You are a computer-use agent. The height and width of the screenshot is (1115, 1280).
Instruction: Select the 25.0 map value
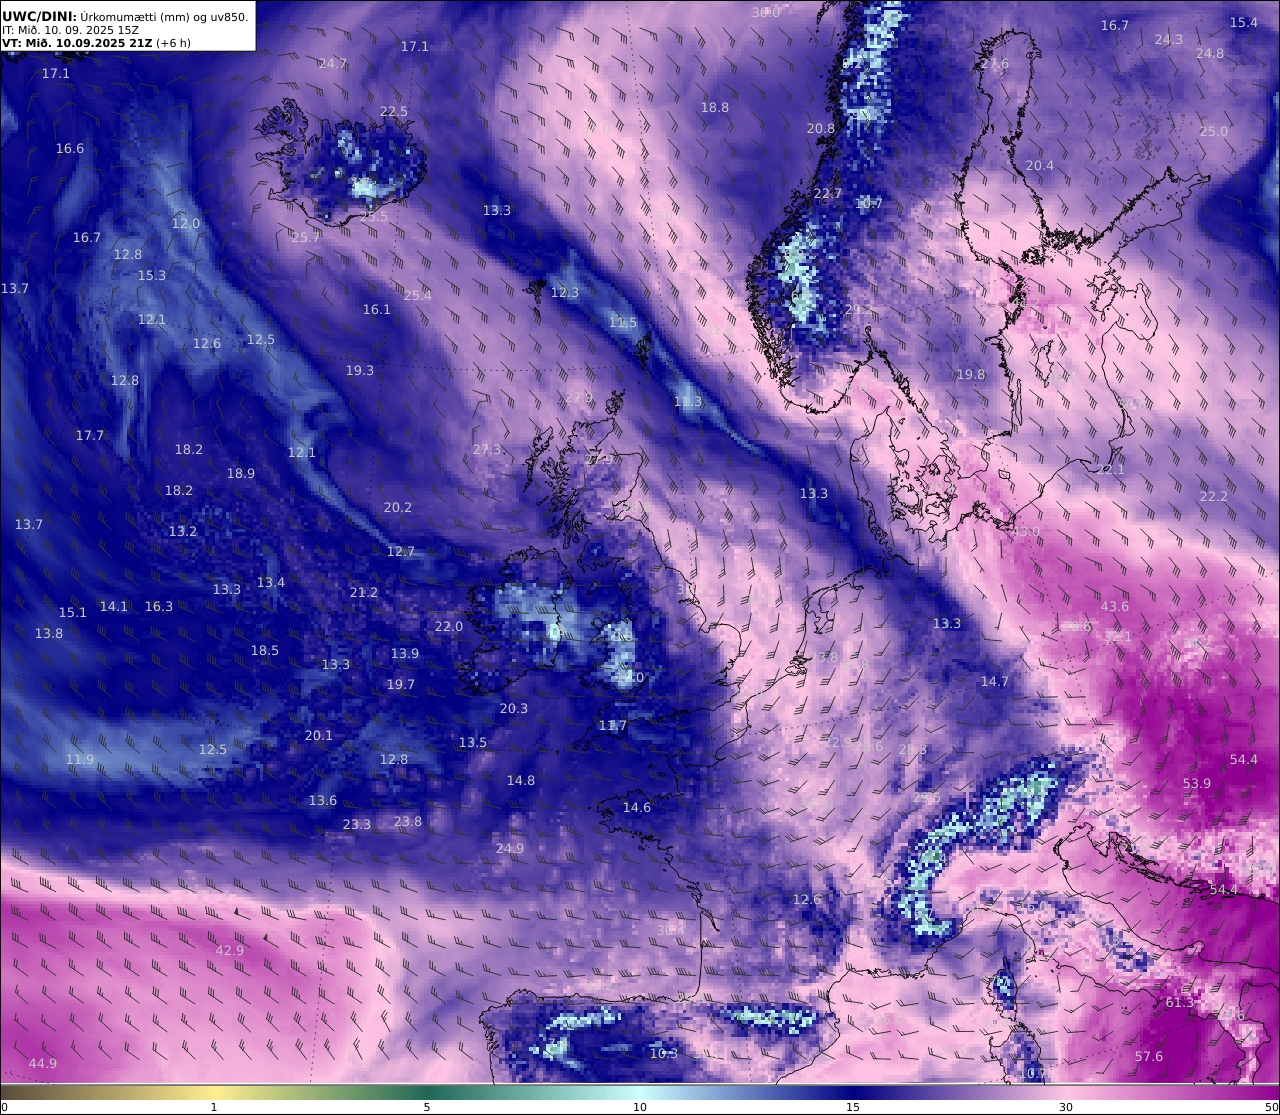pyautogui.click(x=1214, y=131)
